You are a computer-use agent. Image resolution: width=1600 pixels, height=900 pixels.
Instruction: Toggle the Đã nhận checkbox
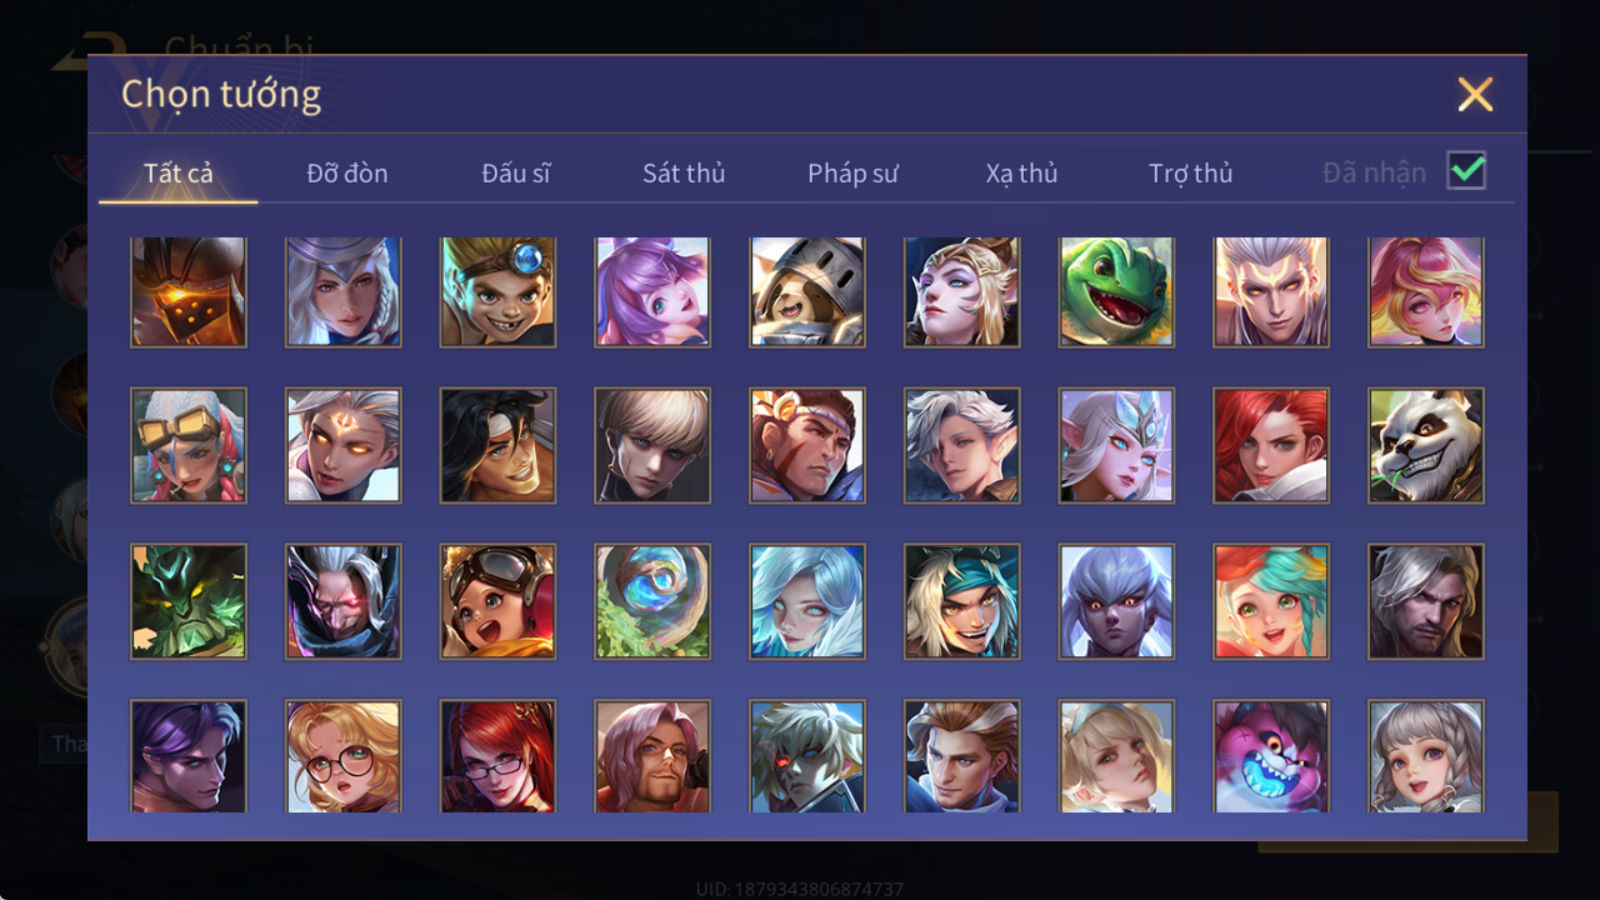tap(1466, 171)
